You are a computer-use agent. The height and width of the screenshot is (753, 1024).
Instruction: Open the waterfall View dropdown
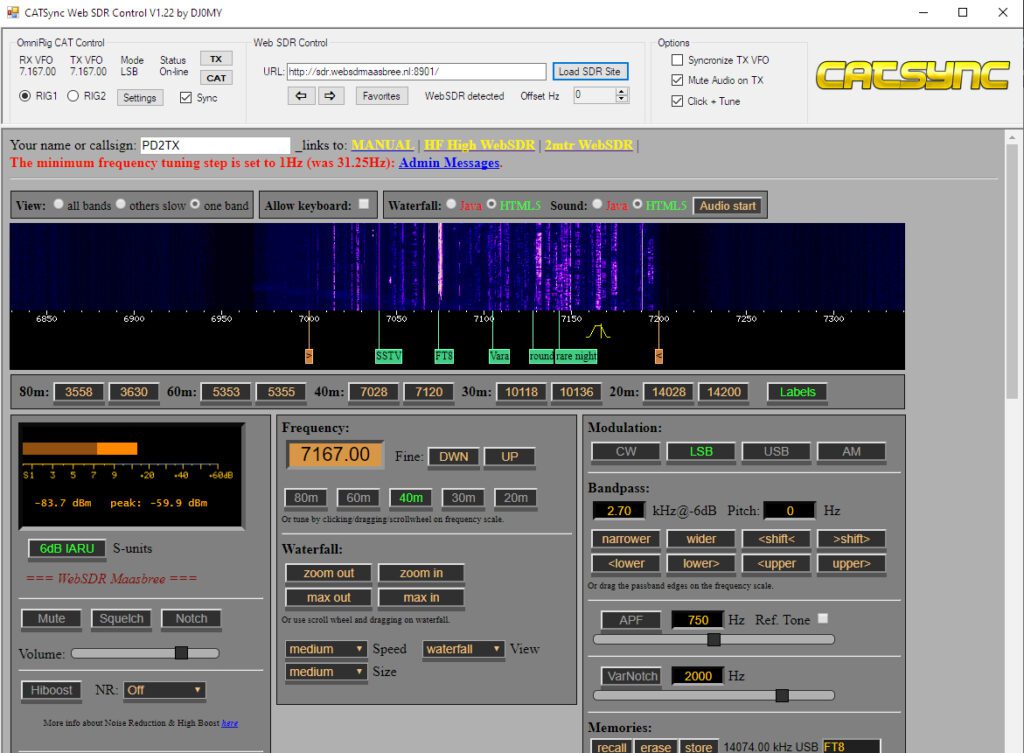pos(462,649)
